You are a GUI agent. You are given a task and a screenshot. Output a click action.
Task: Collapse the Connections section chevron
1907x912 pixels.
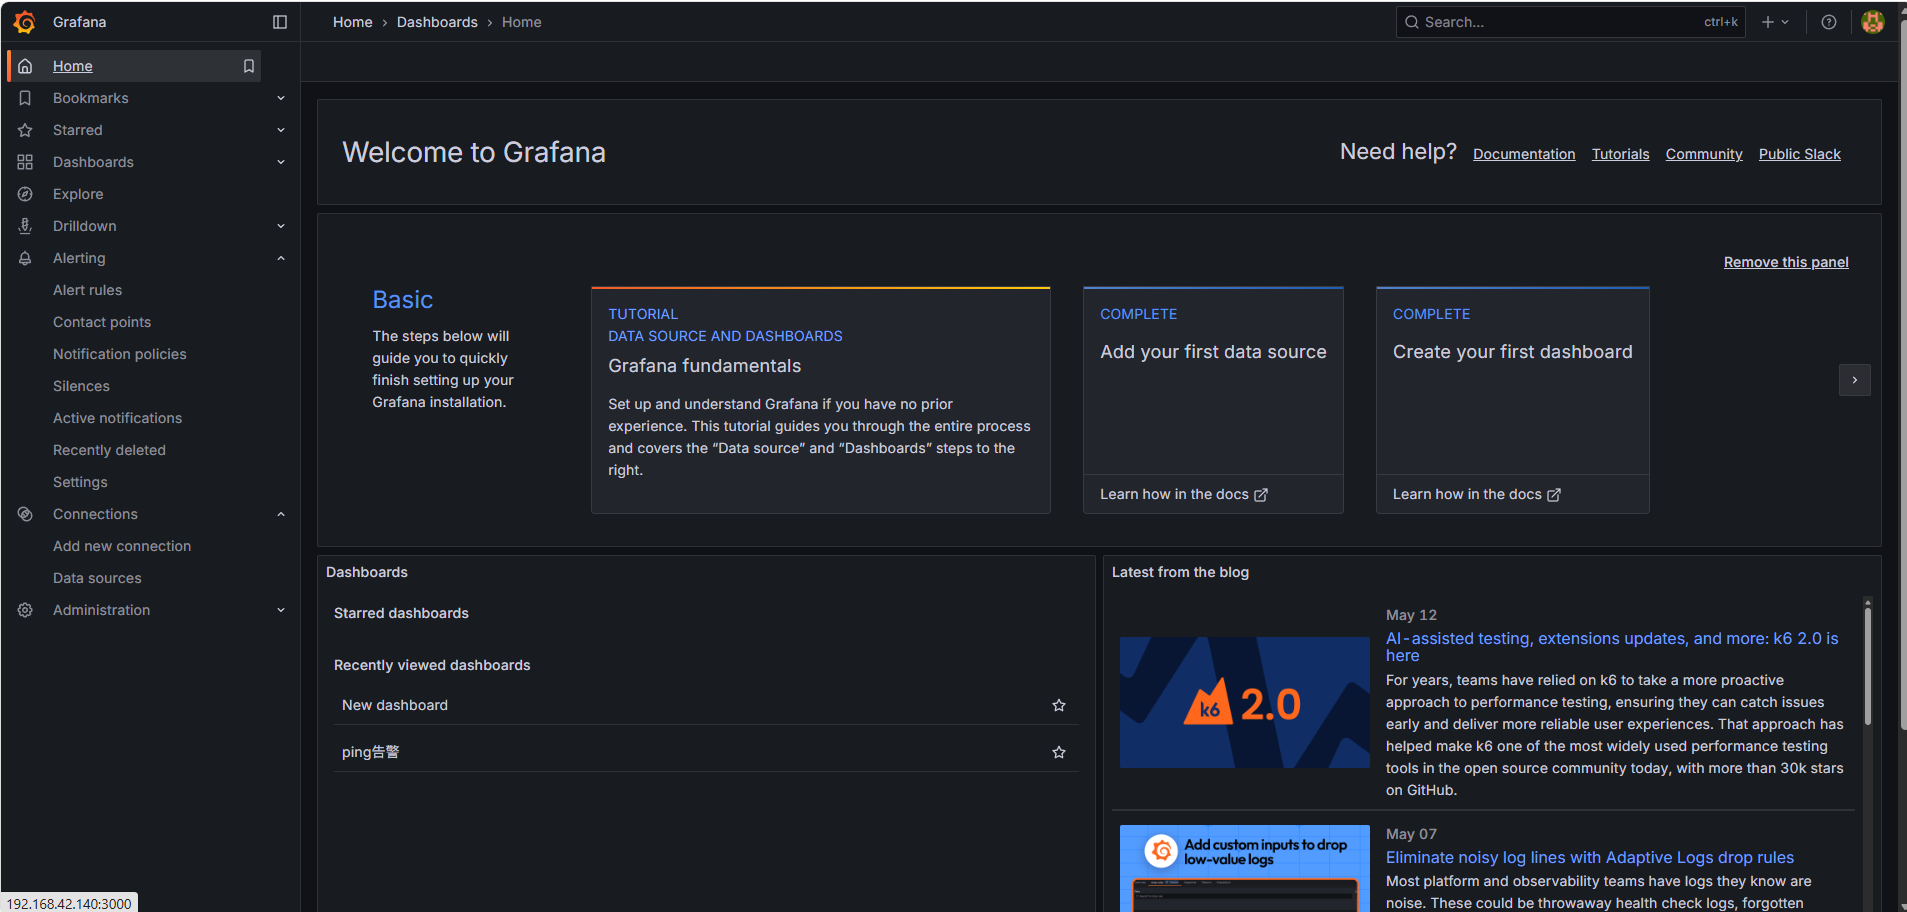281,514
